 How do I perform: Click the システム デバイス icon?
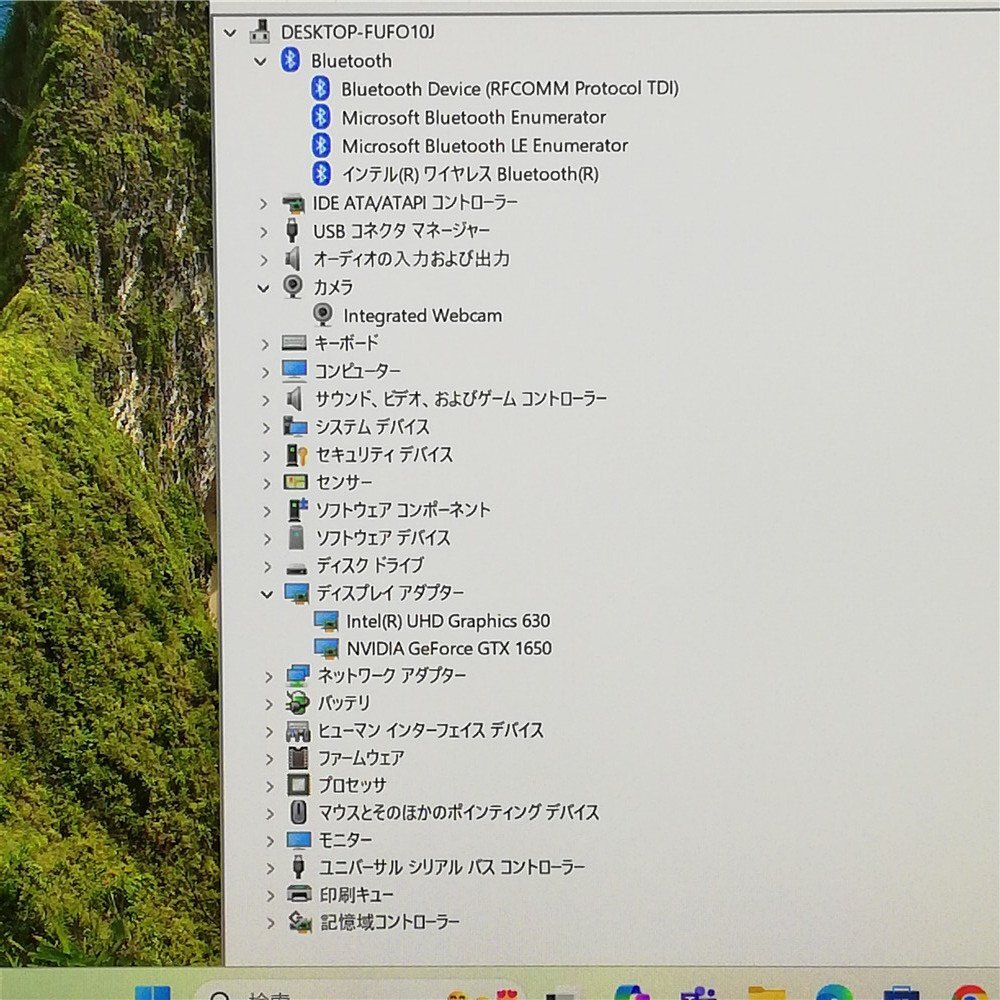tap(295, 426)
